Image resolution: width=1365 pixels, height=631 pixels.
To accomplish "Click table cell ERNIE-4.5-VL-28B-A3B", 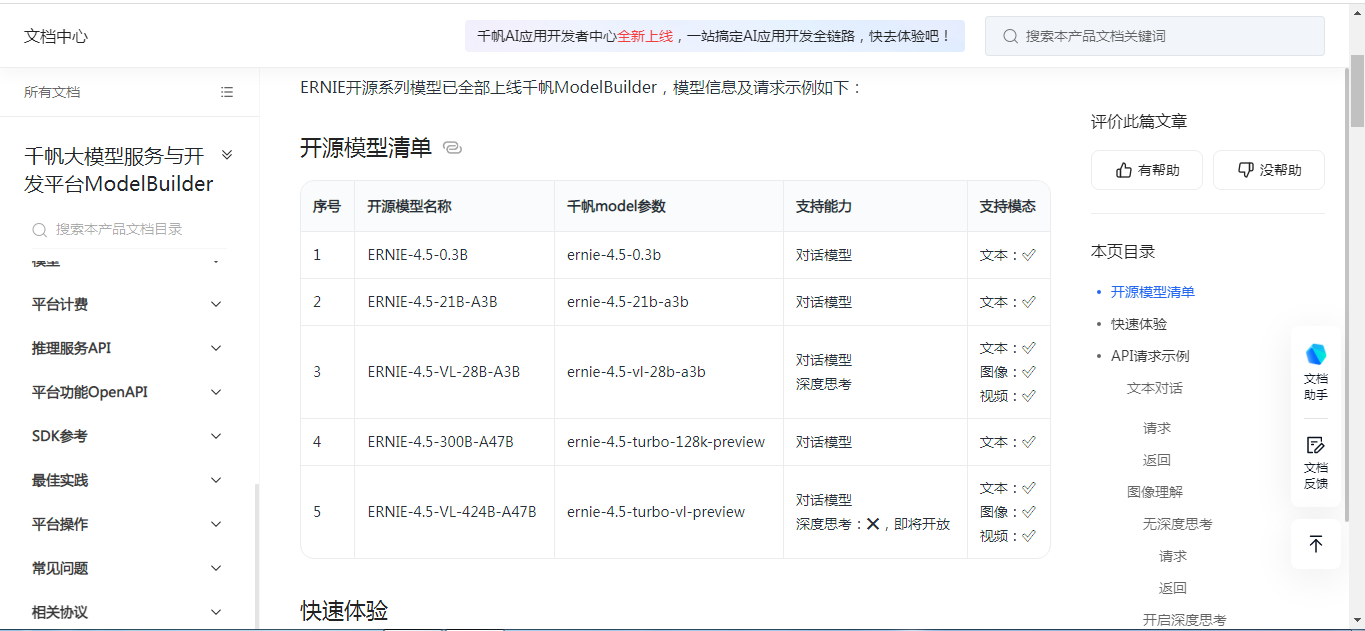I will 444,372.
